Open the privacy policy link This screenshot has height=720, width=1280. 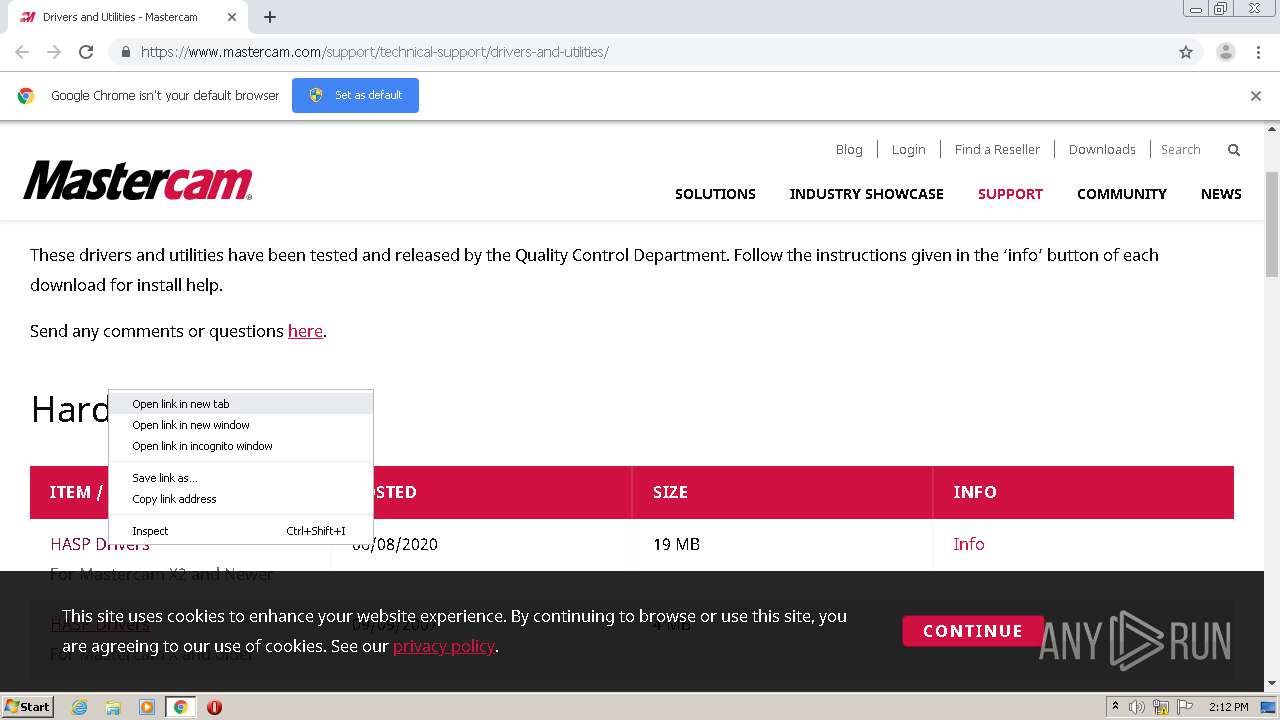(x=444, y=646)
